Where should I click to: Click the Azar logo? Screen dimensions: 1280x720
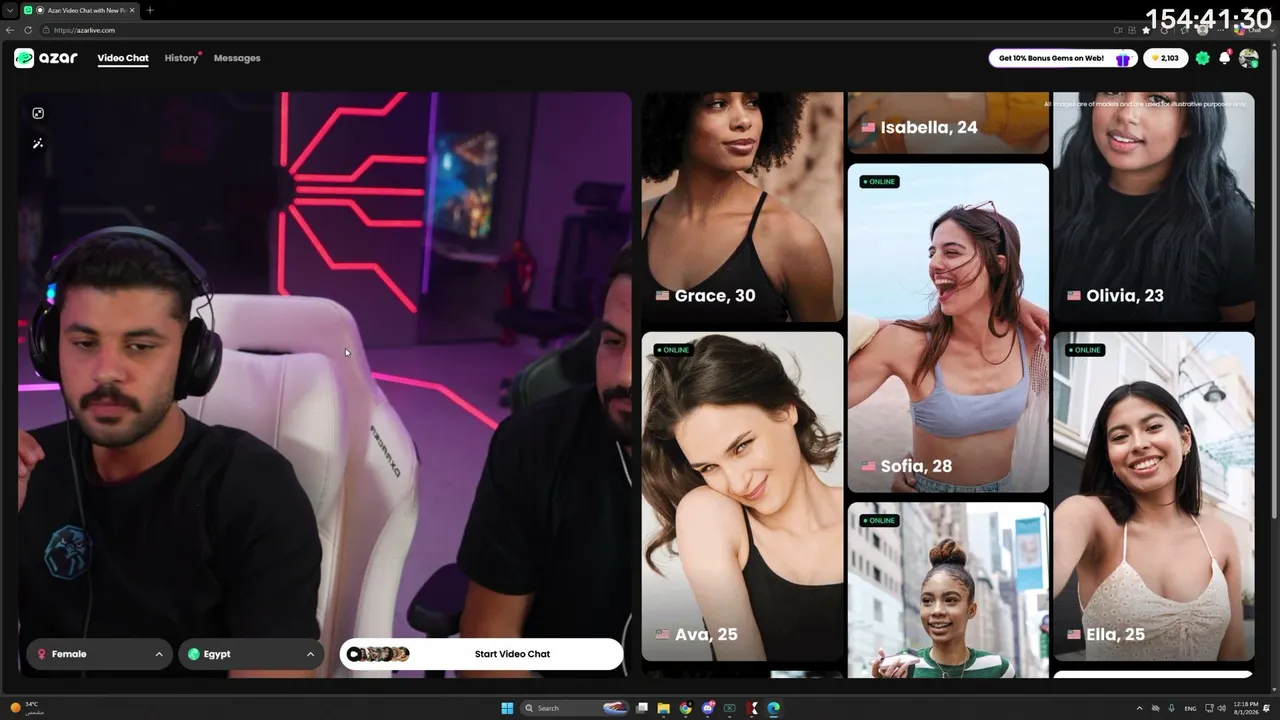46,58
